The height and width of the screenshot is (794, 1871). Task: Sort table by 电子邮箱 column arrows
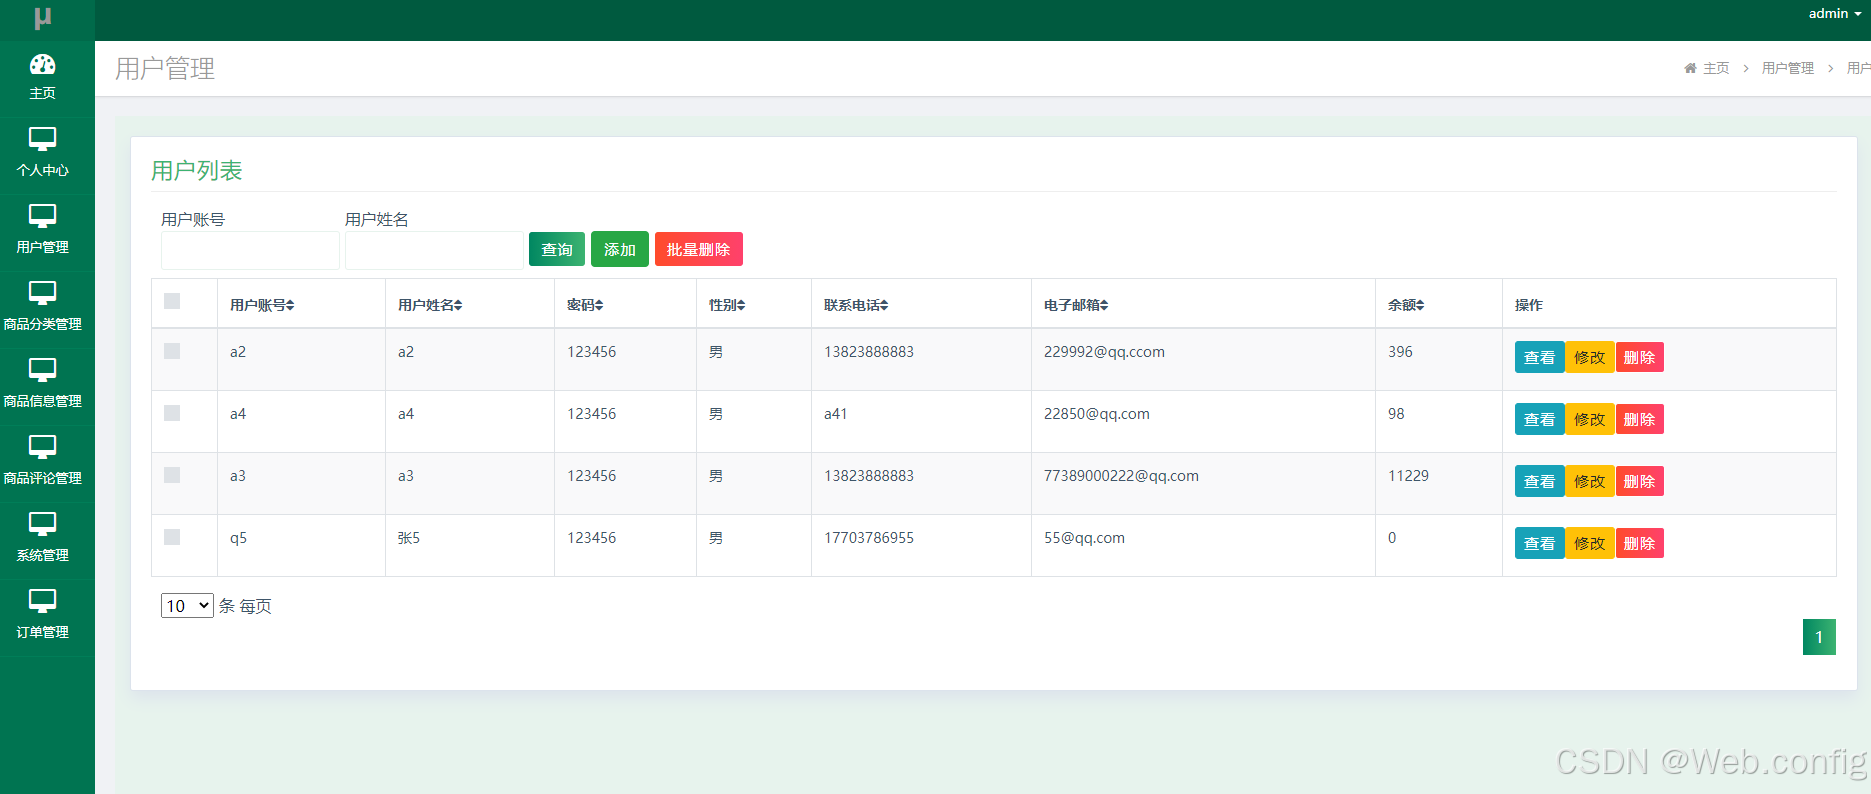[x=1104, y=305]
